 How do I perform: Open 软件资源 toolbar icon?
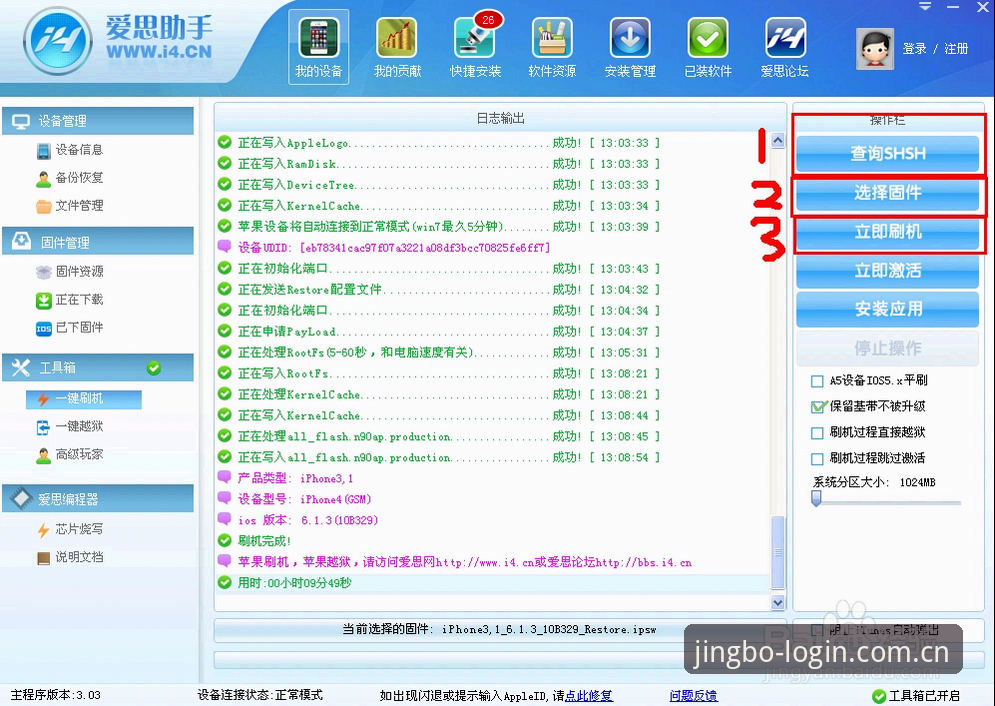(x=552, y=47)
